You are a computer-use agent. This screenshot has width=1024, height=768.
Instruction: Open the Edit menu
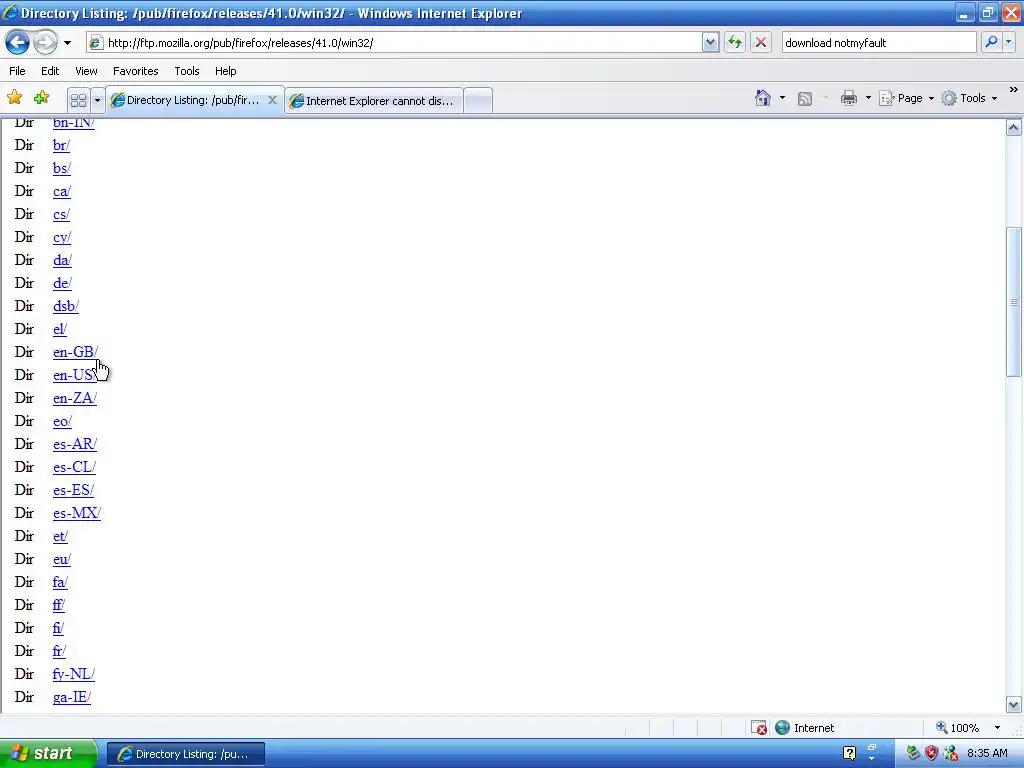(x=50, y=71)
